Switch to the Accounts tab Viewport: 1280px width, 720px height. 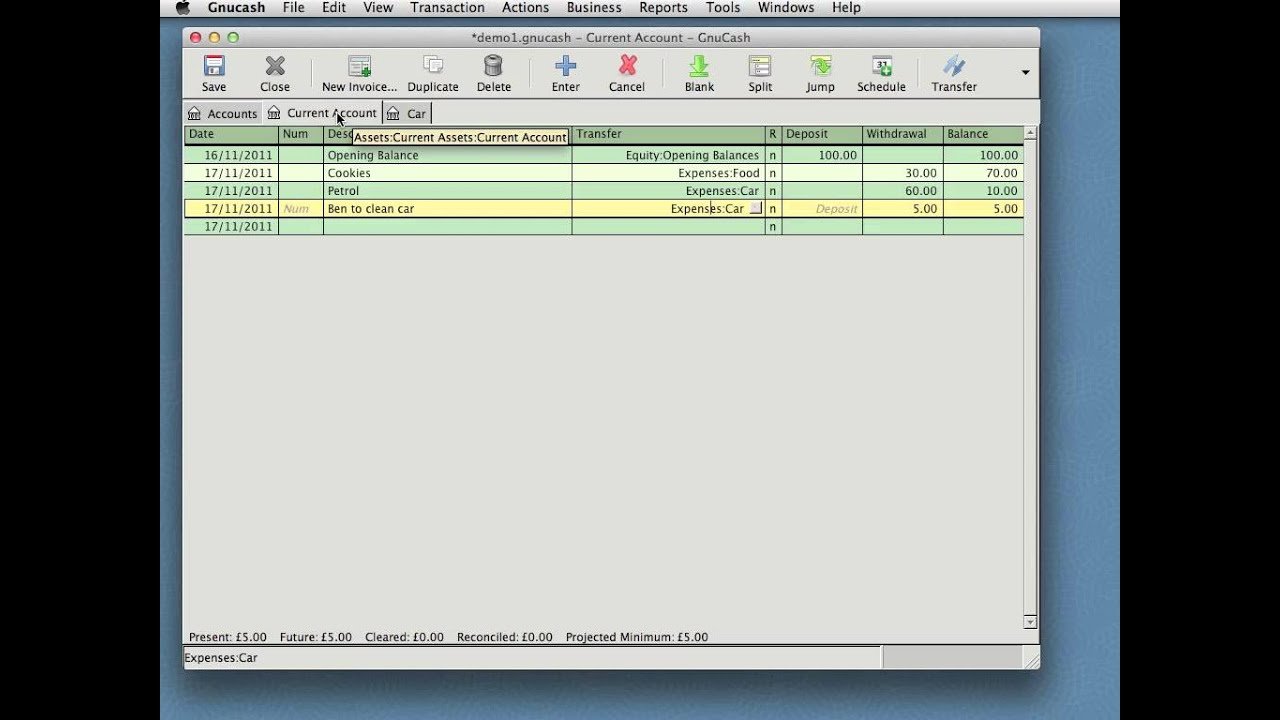pos(222,114)
